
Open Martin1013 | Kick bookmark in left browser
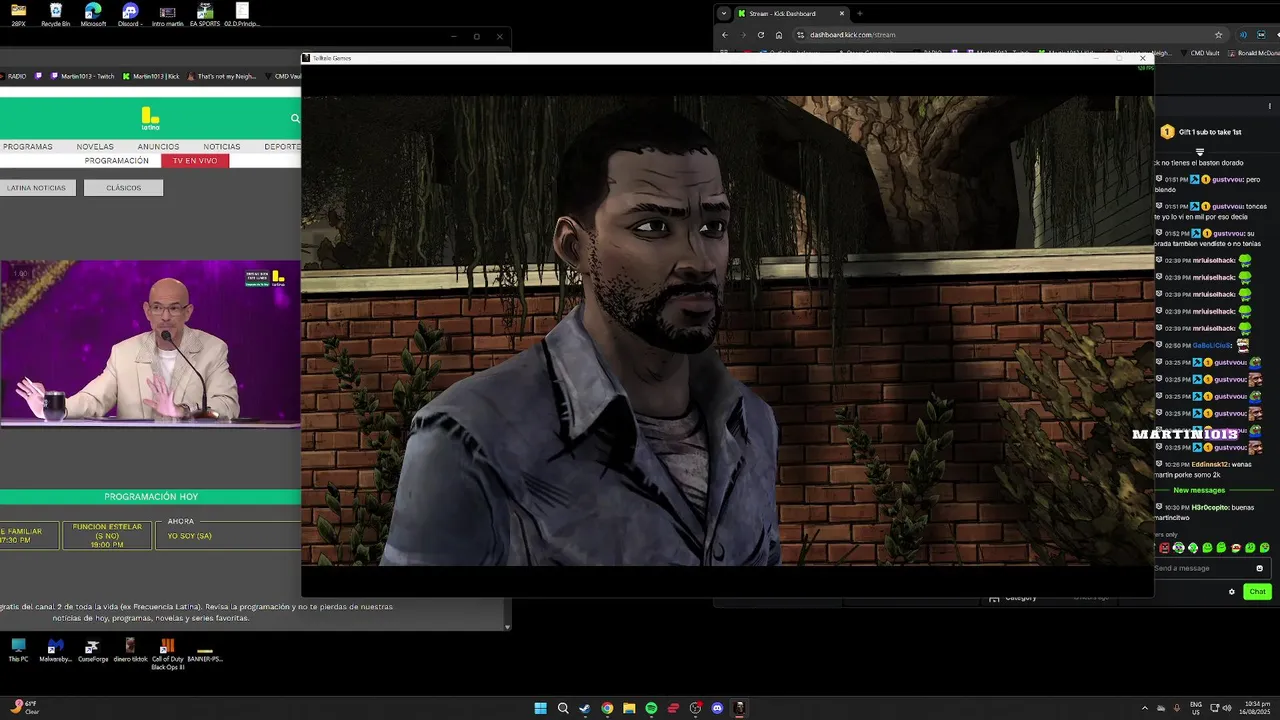pos(150,76)
